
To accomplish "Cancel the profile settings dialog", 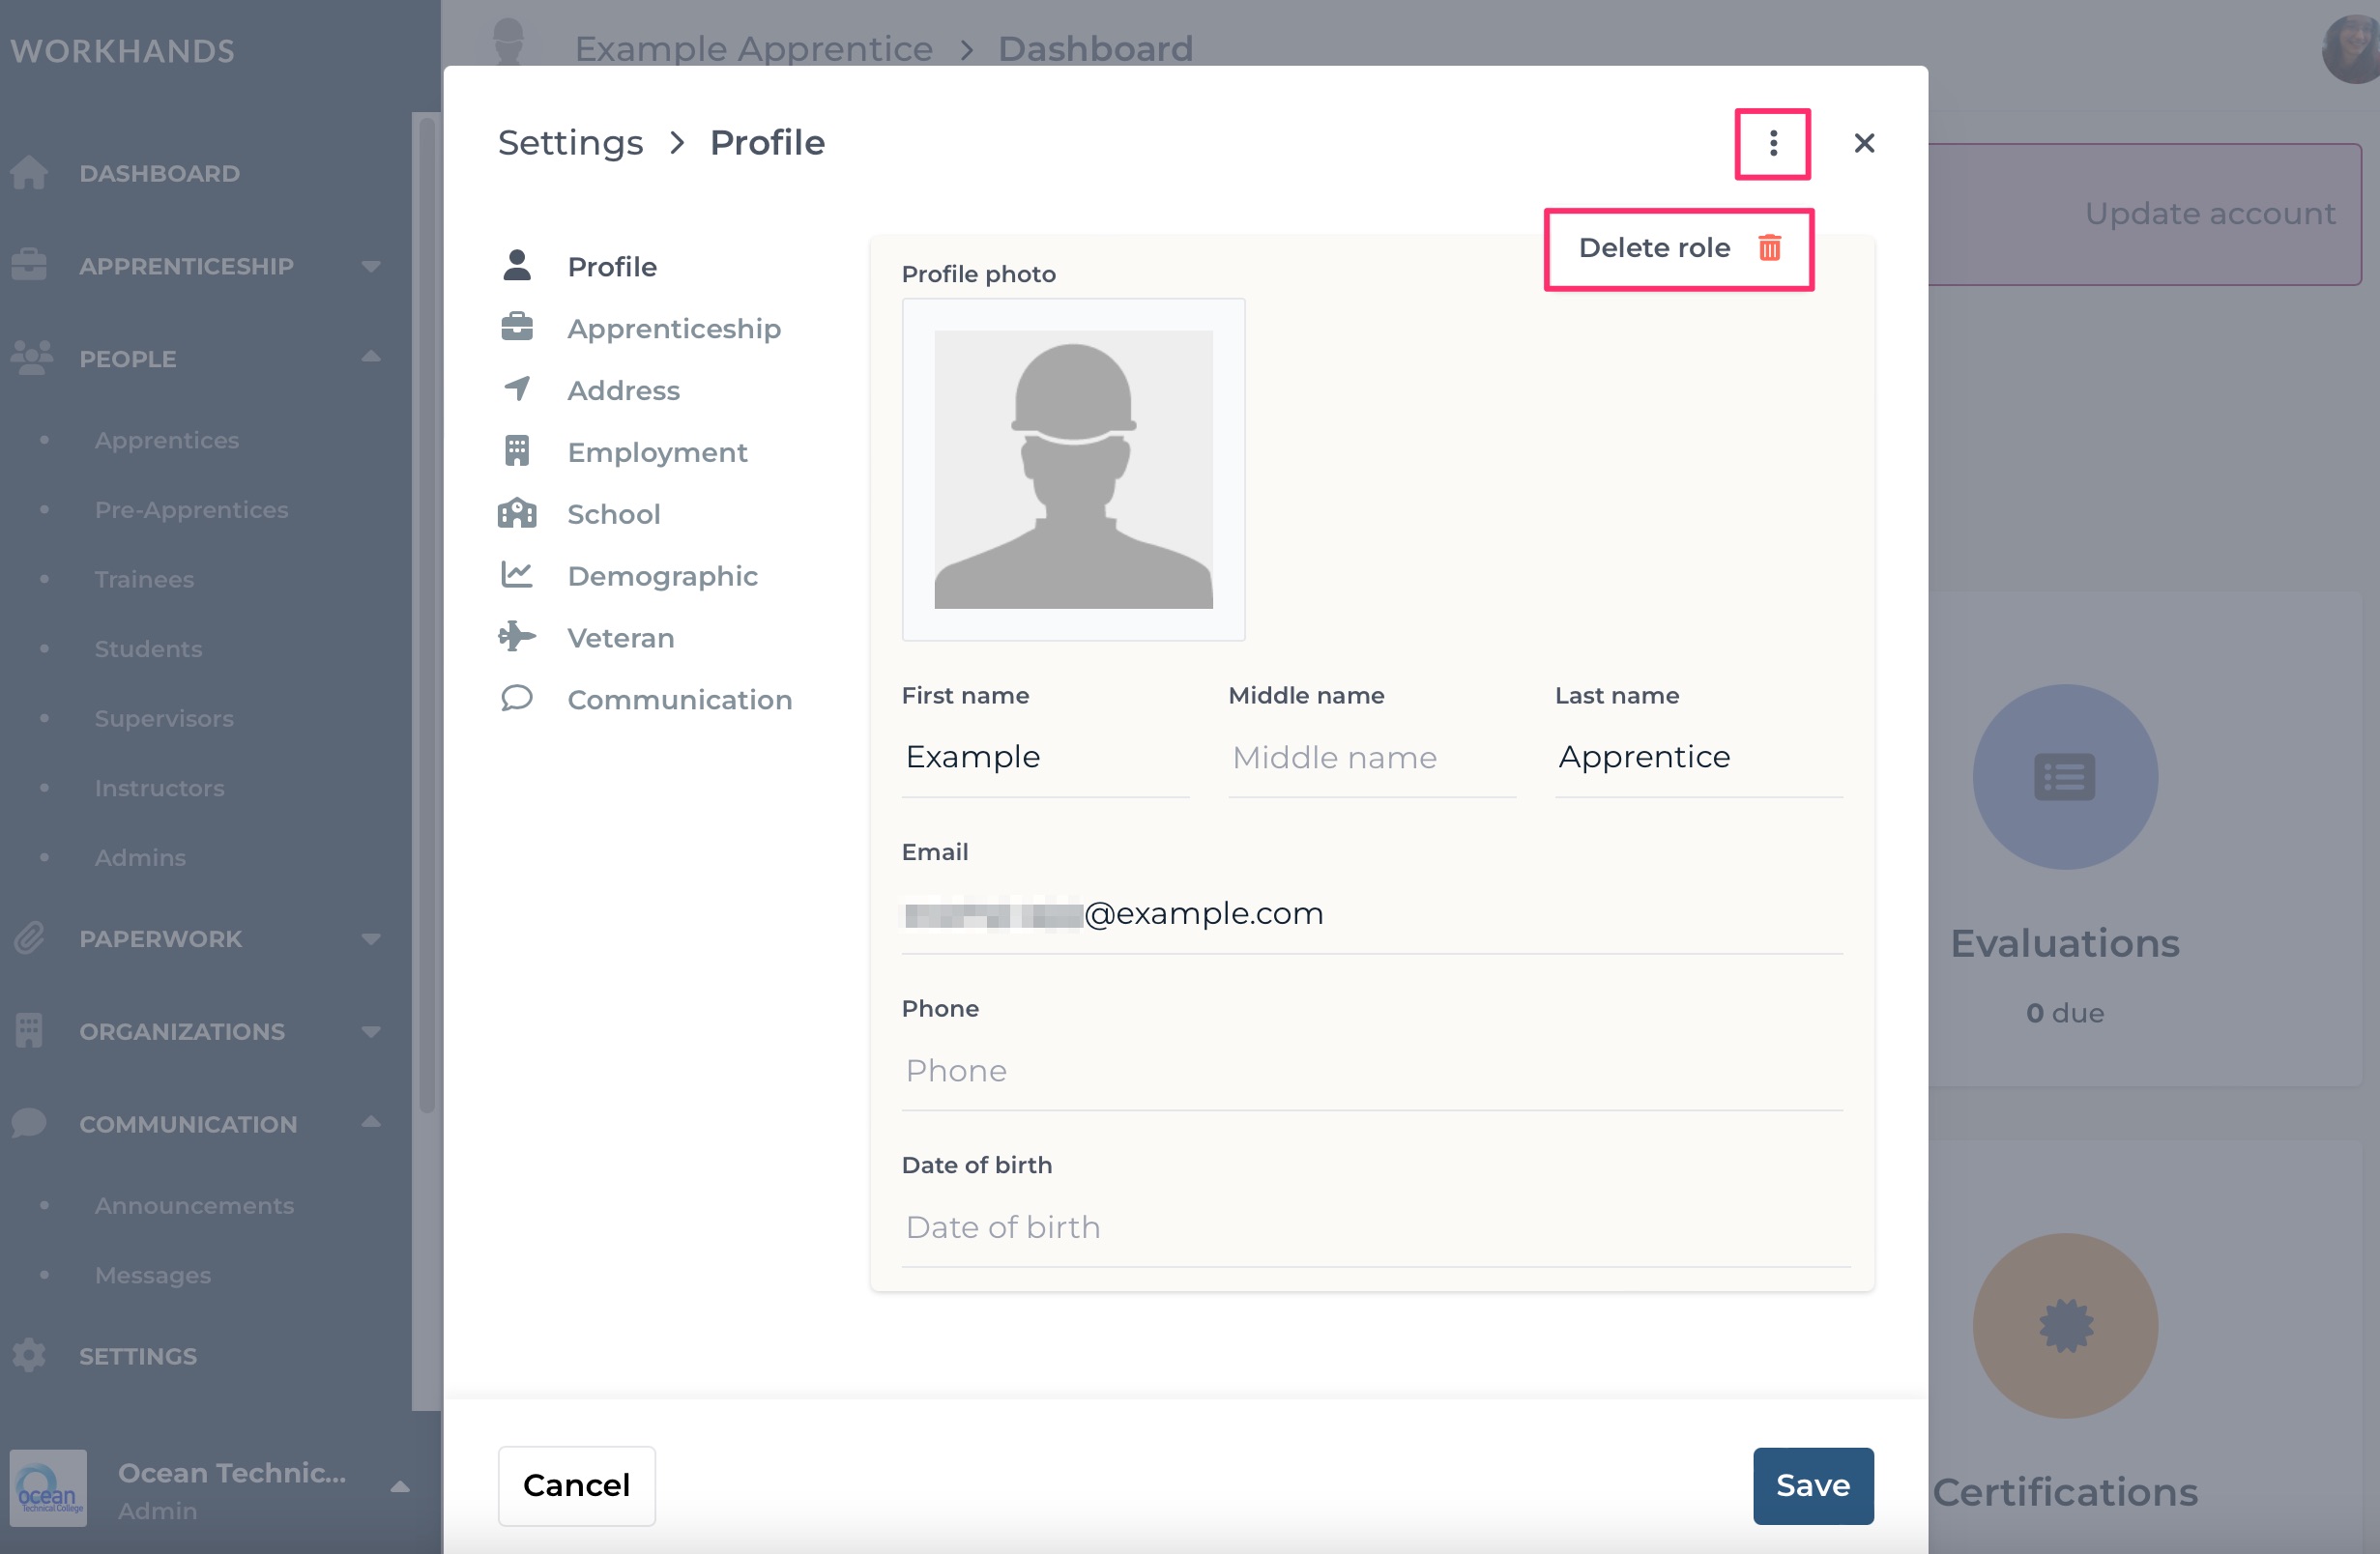I will pyautogui.click(x=576, y=1485).
